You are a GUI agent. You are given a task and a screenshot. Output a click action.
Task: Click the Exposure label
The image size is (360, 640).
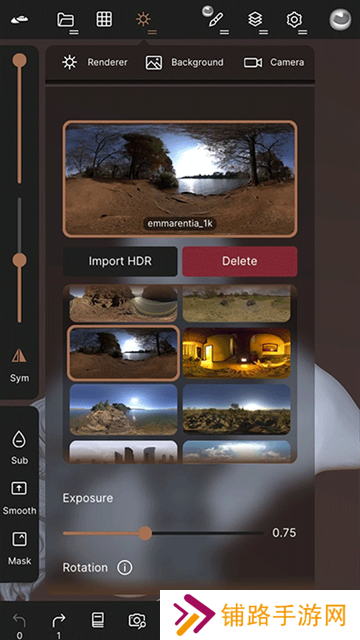point(88,498)
